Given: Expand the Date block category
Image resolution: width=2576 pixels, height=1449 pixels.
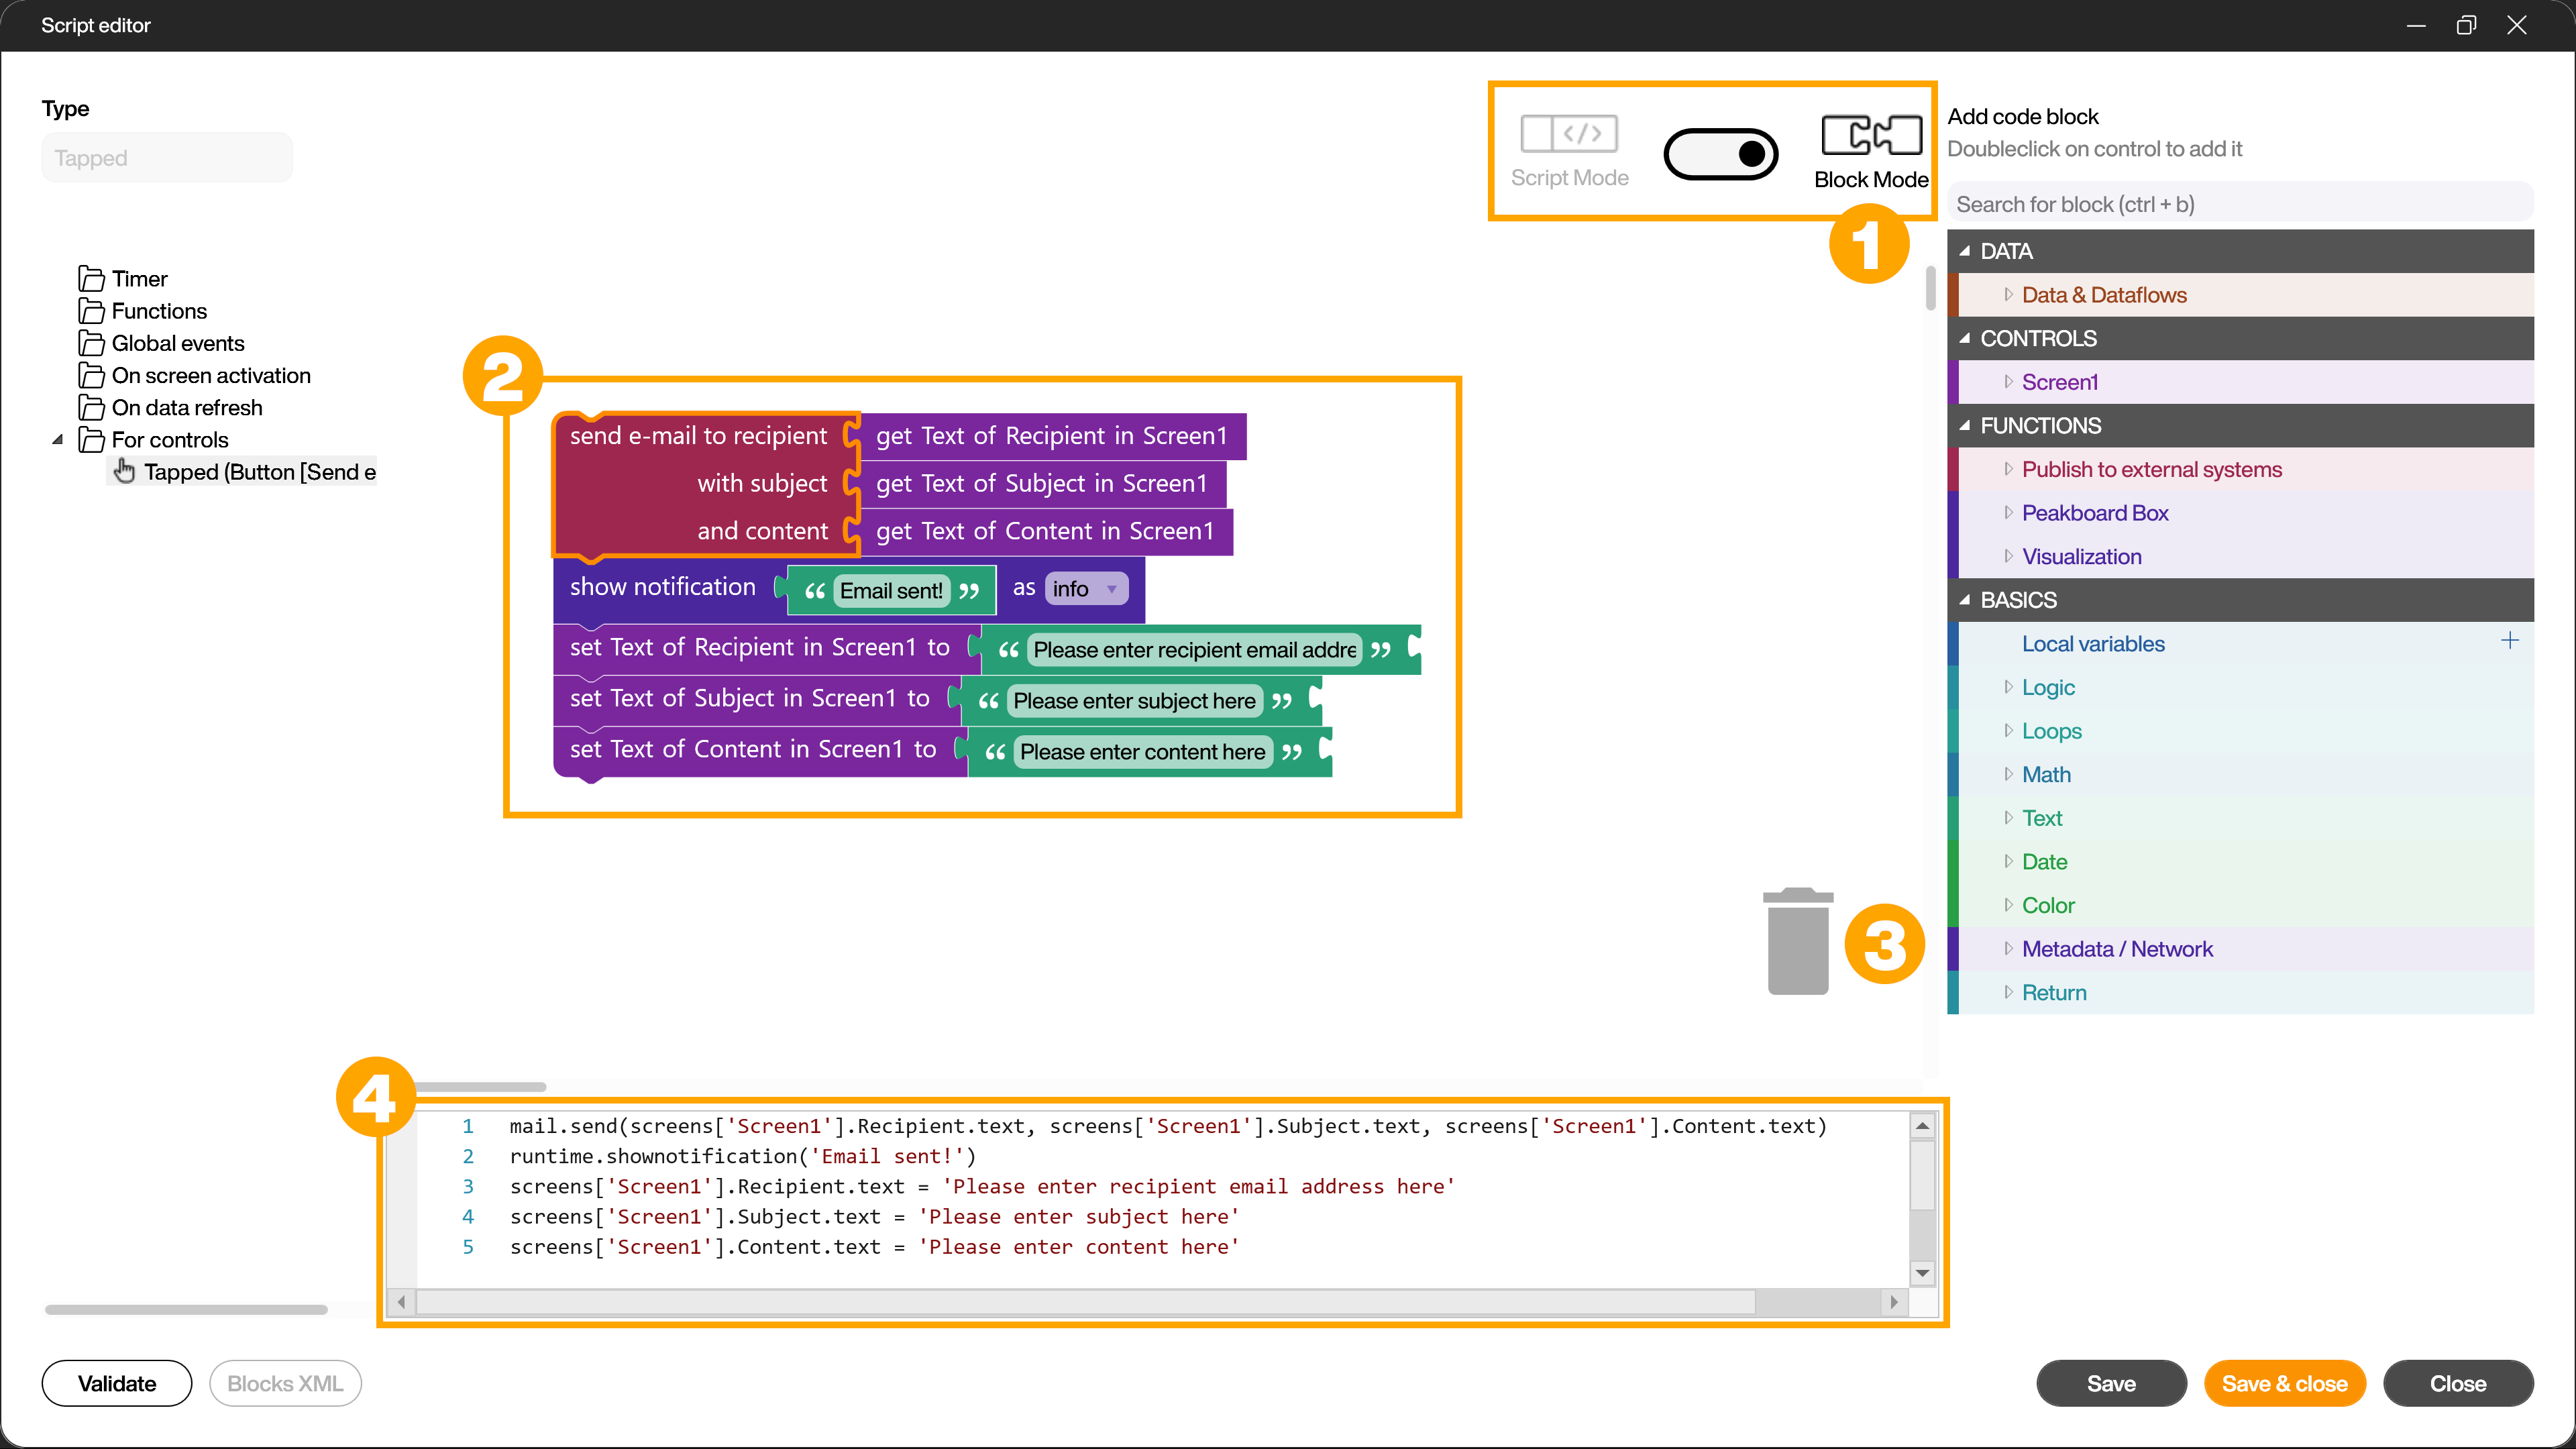Looking at the screenshot, I should click(x=2240, y=862).
